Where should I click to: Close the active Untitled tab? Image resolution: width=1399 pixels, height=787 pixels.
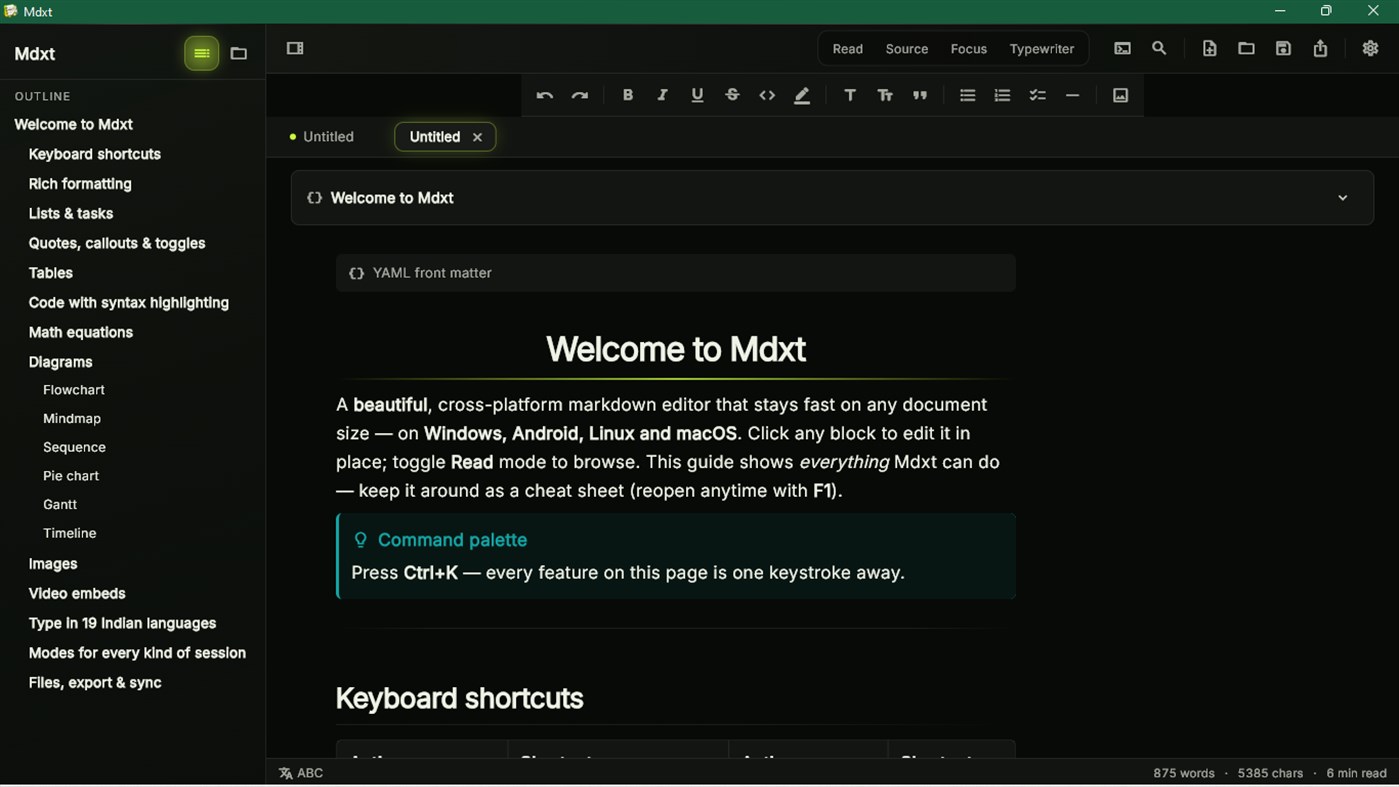click(x=477, y=138)
